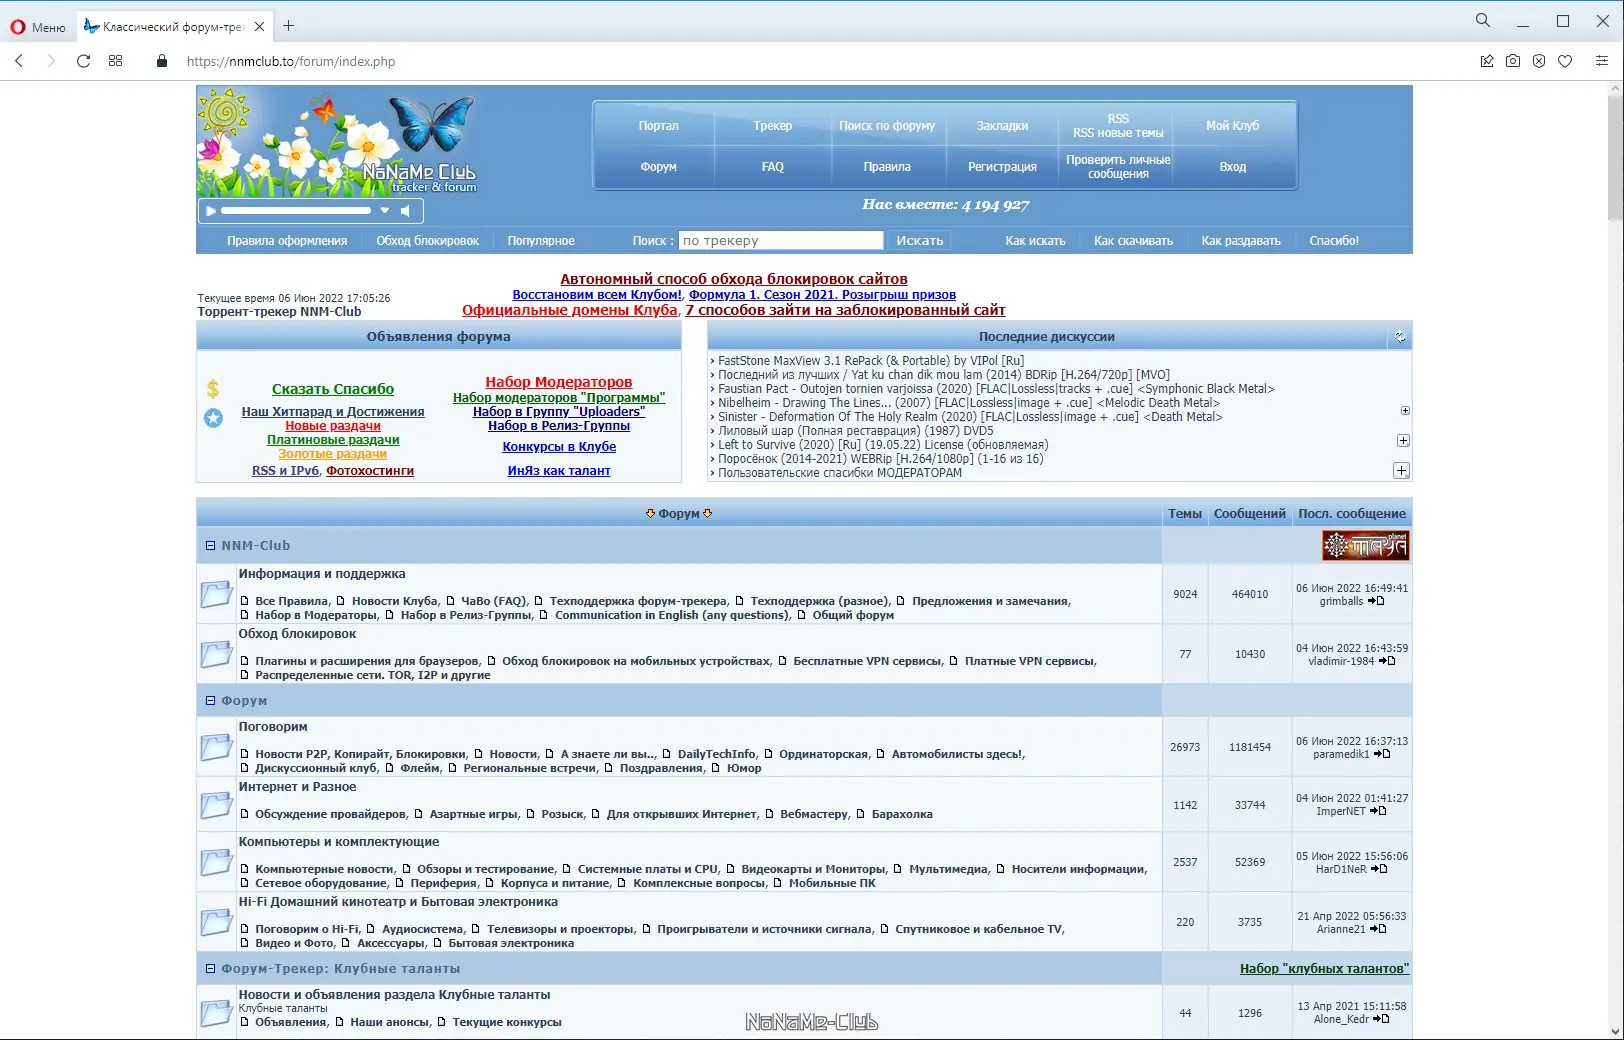The height and width of the screenshot is (1040, 1624).
Task: Open the Новости Клуба subforum
Action: 395,601
